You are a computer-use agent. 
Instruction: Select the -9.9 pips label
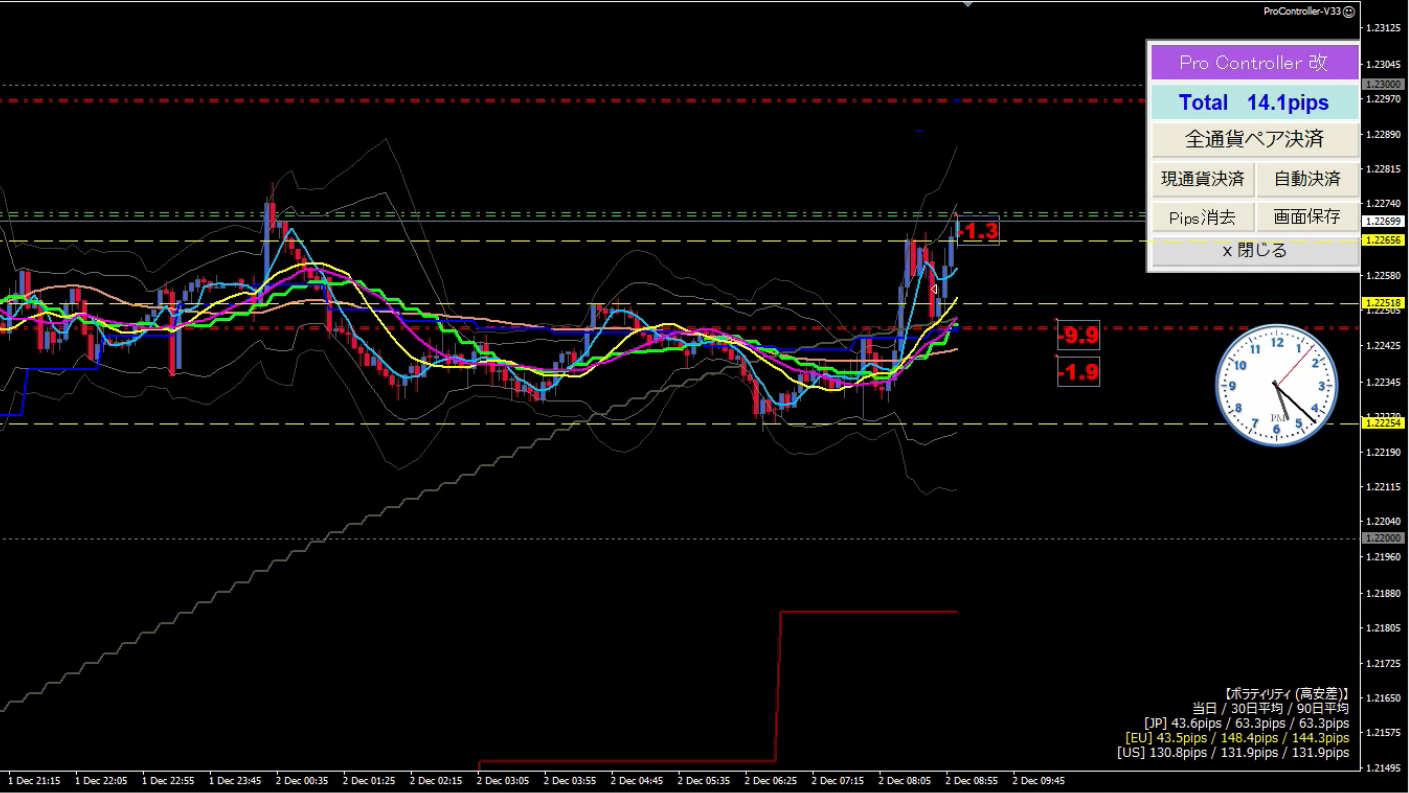point(1079,334)
